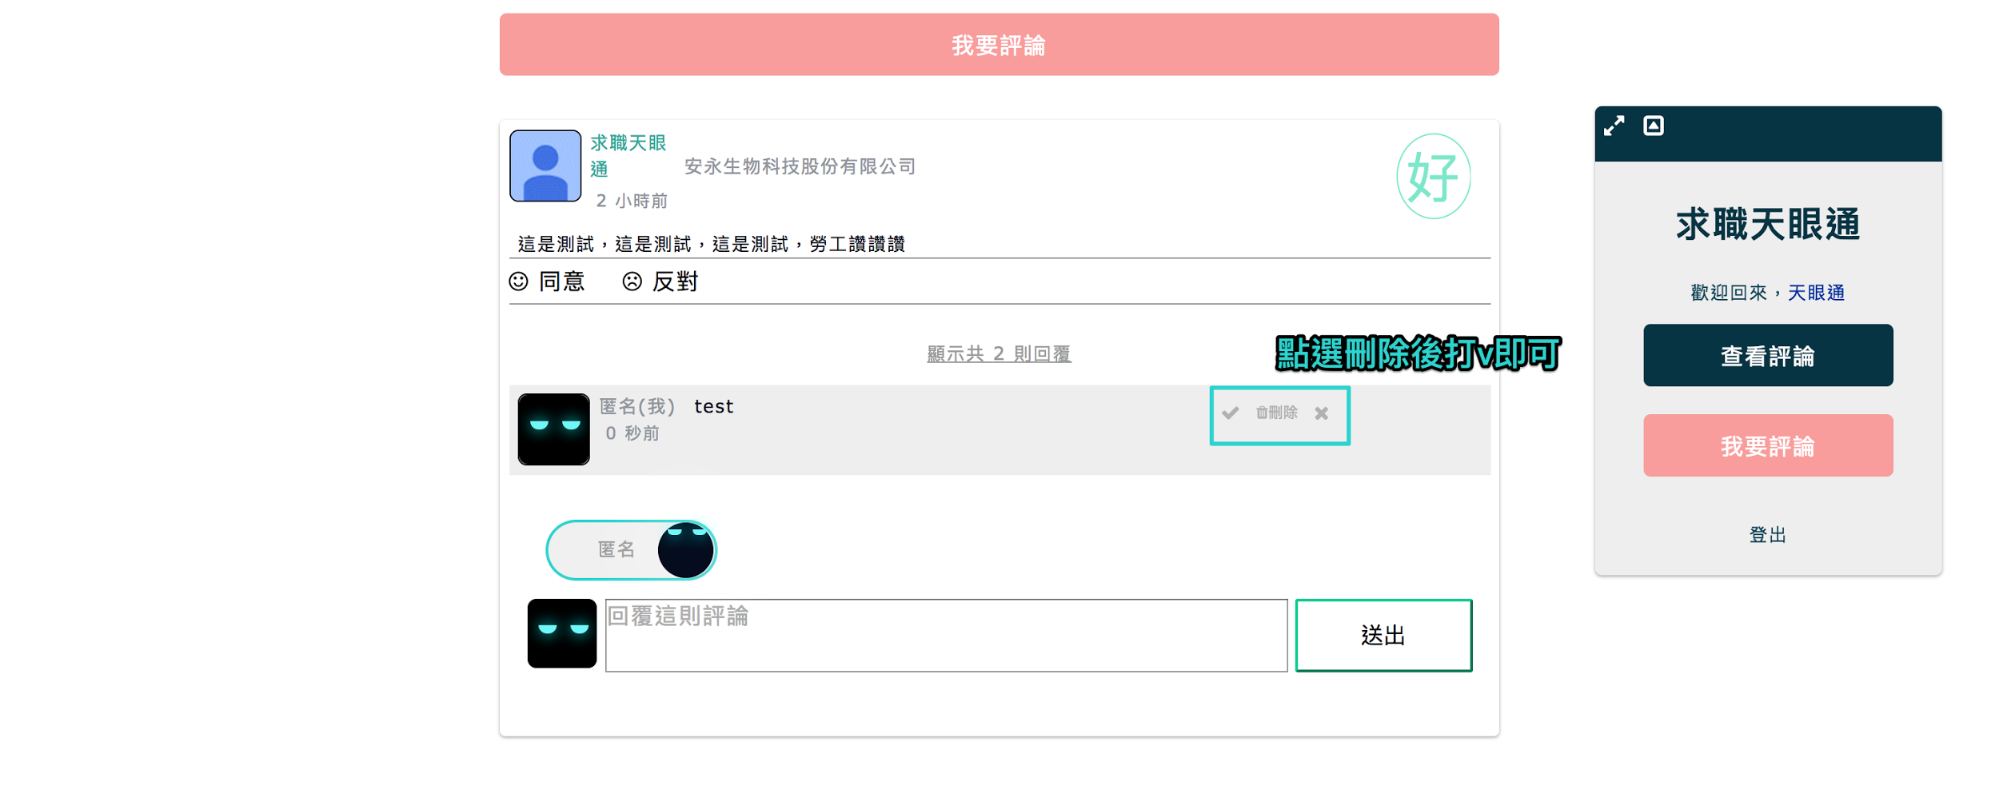Click the top 我要評論 banner button
Screen dimensions: 1999x787
click(x=999, y=45)
